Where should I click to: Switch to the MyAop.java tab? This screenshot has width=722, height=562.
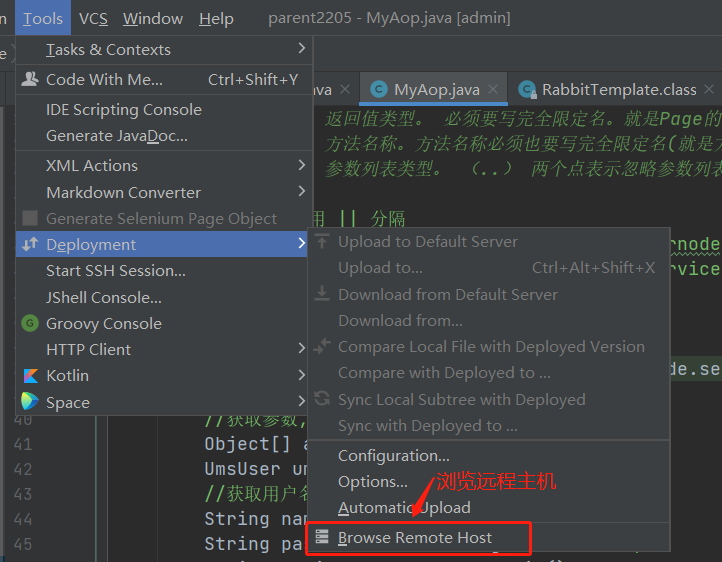point(433,89)
